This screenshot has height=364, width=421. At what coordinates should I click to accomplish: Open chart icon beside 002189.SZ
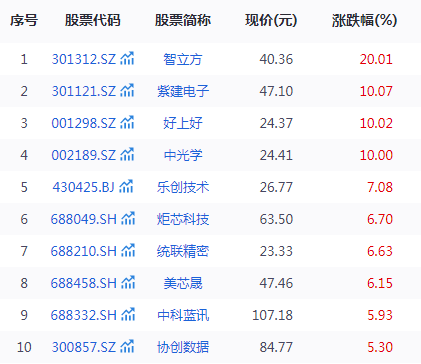pyautogui.click(x=127, y=155)
